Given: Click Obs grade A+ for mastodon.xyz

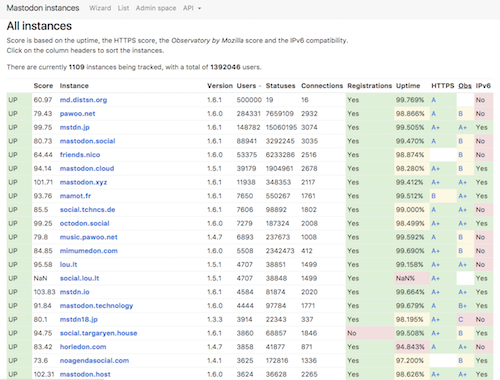Looking at the screenshot, I should click(462, 182).
